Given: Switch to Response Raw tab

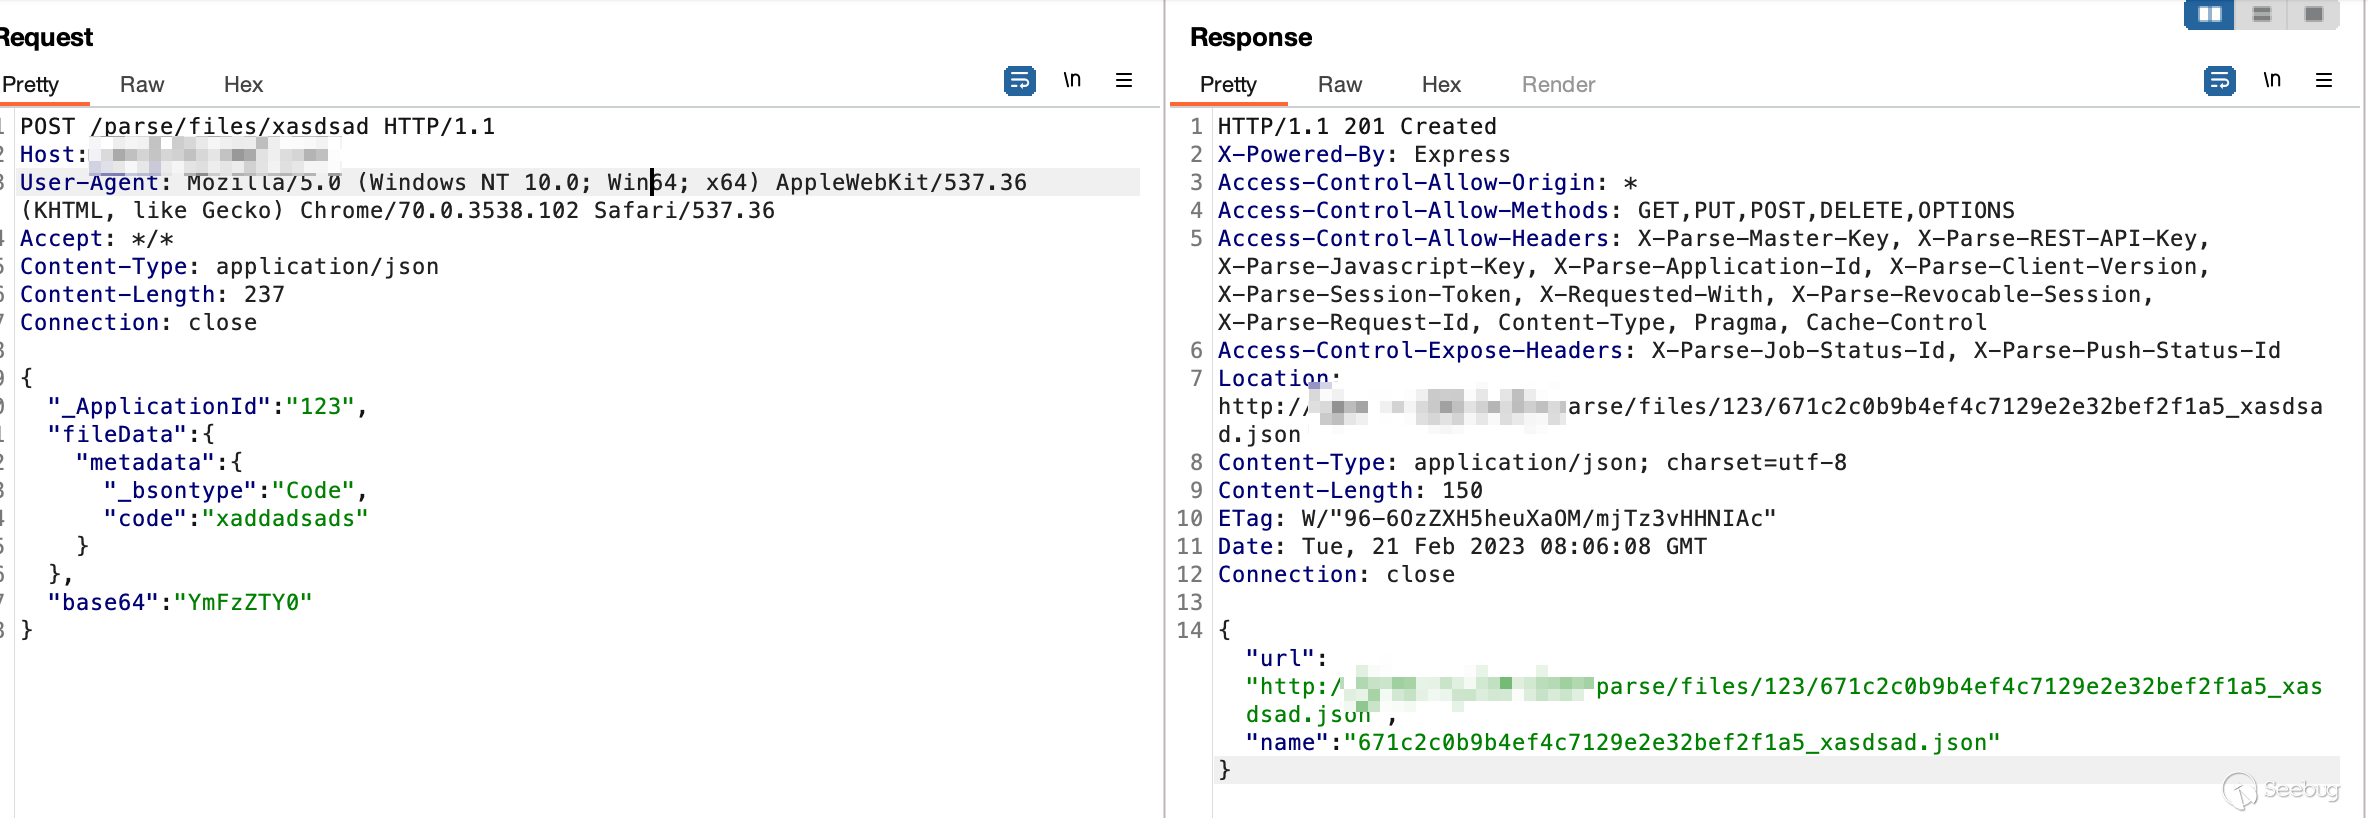Looking at the screenshot, I should 1340,85.
